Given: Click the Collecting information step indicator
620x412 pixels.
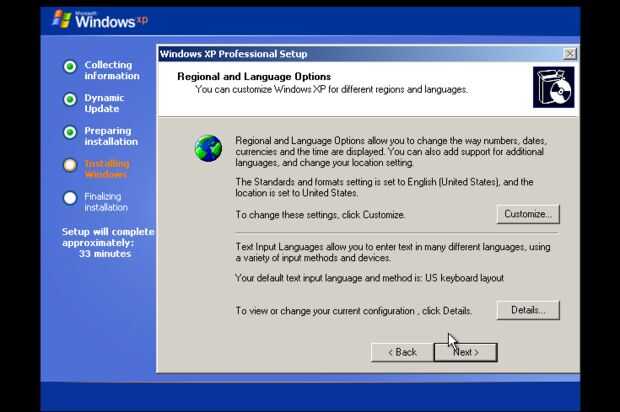Looking at the screenshot, I should point(70,66).
